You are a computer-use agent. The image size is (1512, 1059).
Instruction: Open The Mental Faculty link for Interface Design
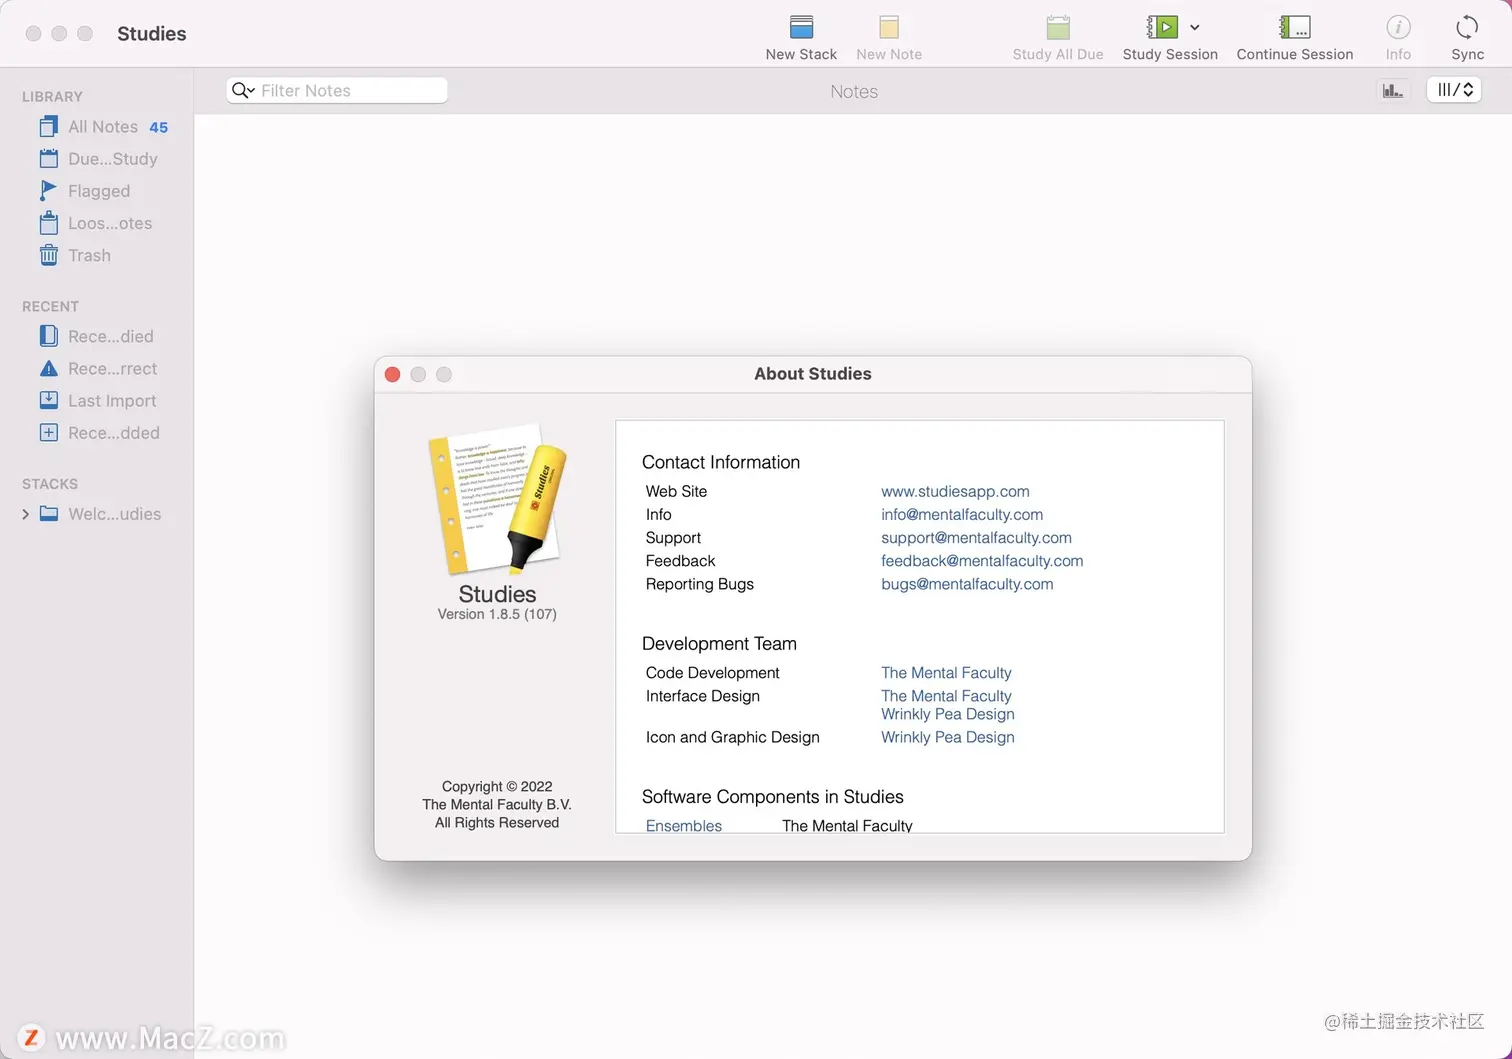(x=946, y=695)
